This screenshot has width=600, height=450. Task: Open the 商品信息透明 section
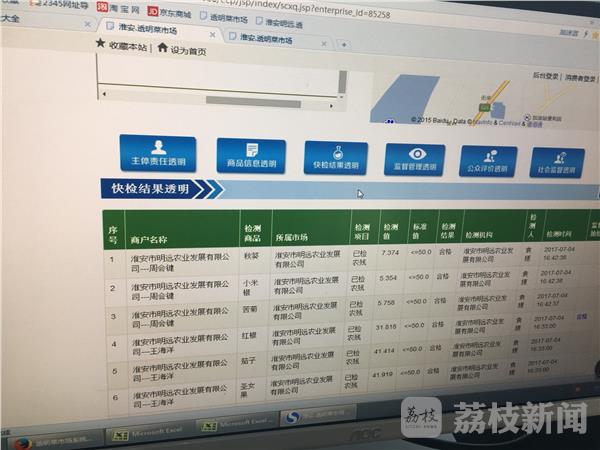(x=251, y=157)
